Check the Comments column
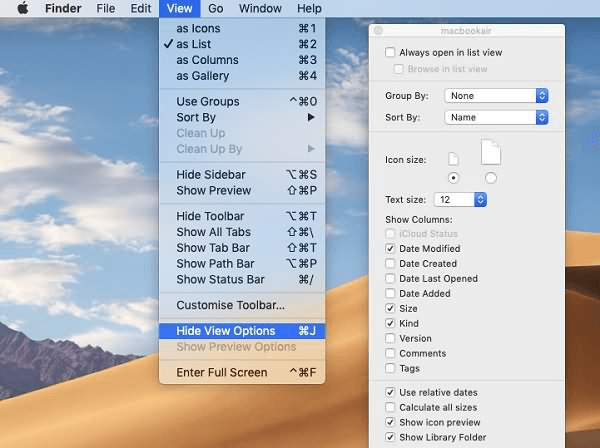Viewport: 600px width, 448px height. click(x=390, y=354)
